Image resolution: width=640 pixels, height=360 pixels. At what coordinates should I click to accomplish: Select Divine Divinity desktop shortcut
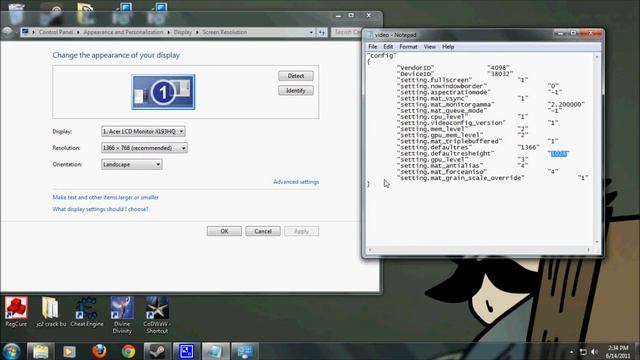point(122,315)
